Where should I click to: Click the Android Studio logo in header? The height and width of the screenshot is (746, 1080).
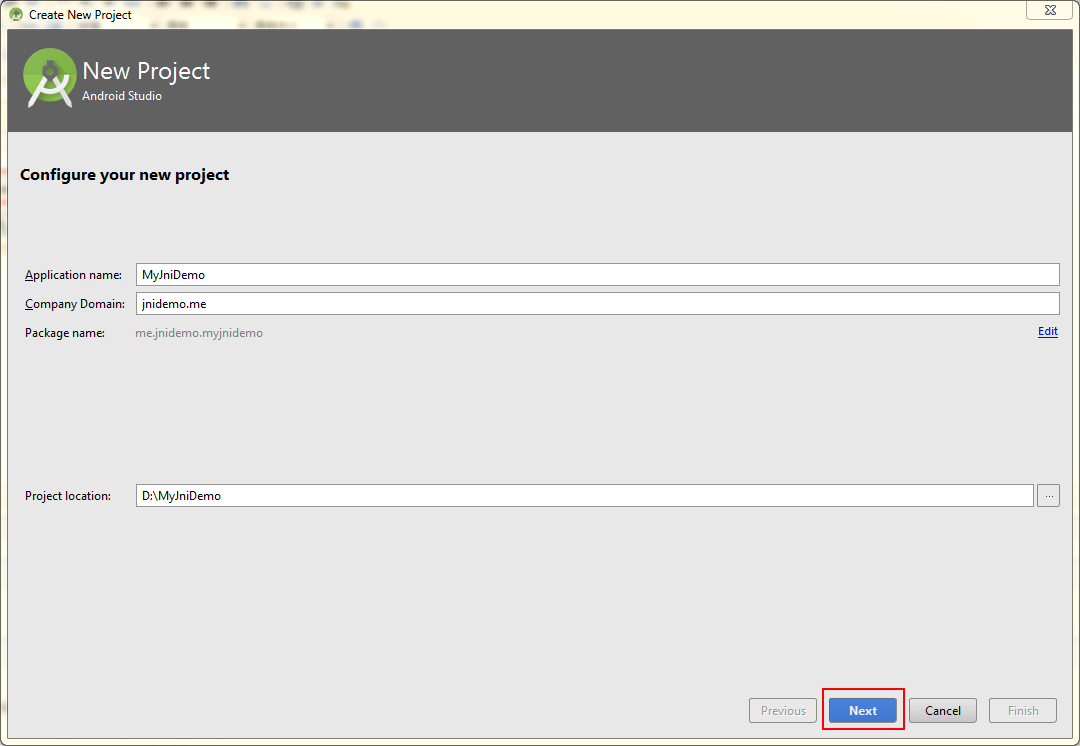click(49, 79)
